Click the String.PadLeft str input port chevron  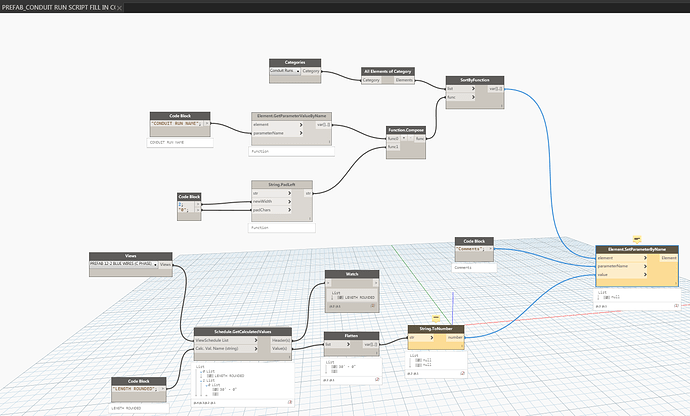289,193
